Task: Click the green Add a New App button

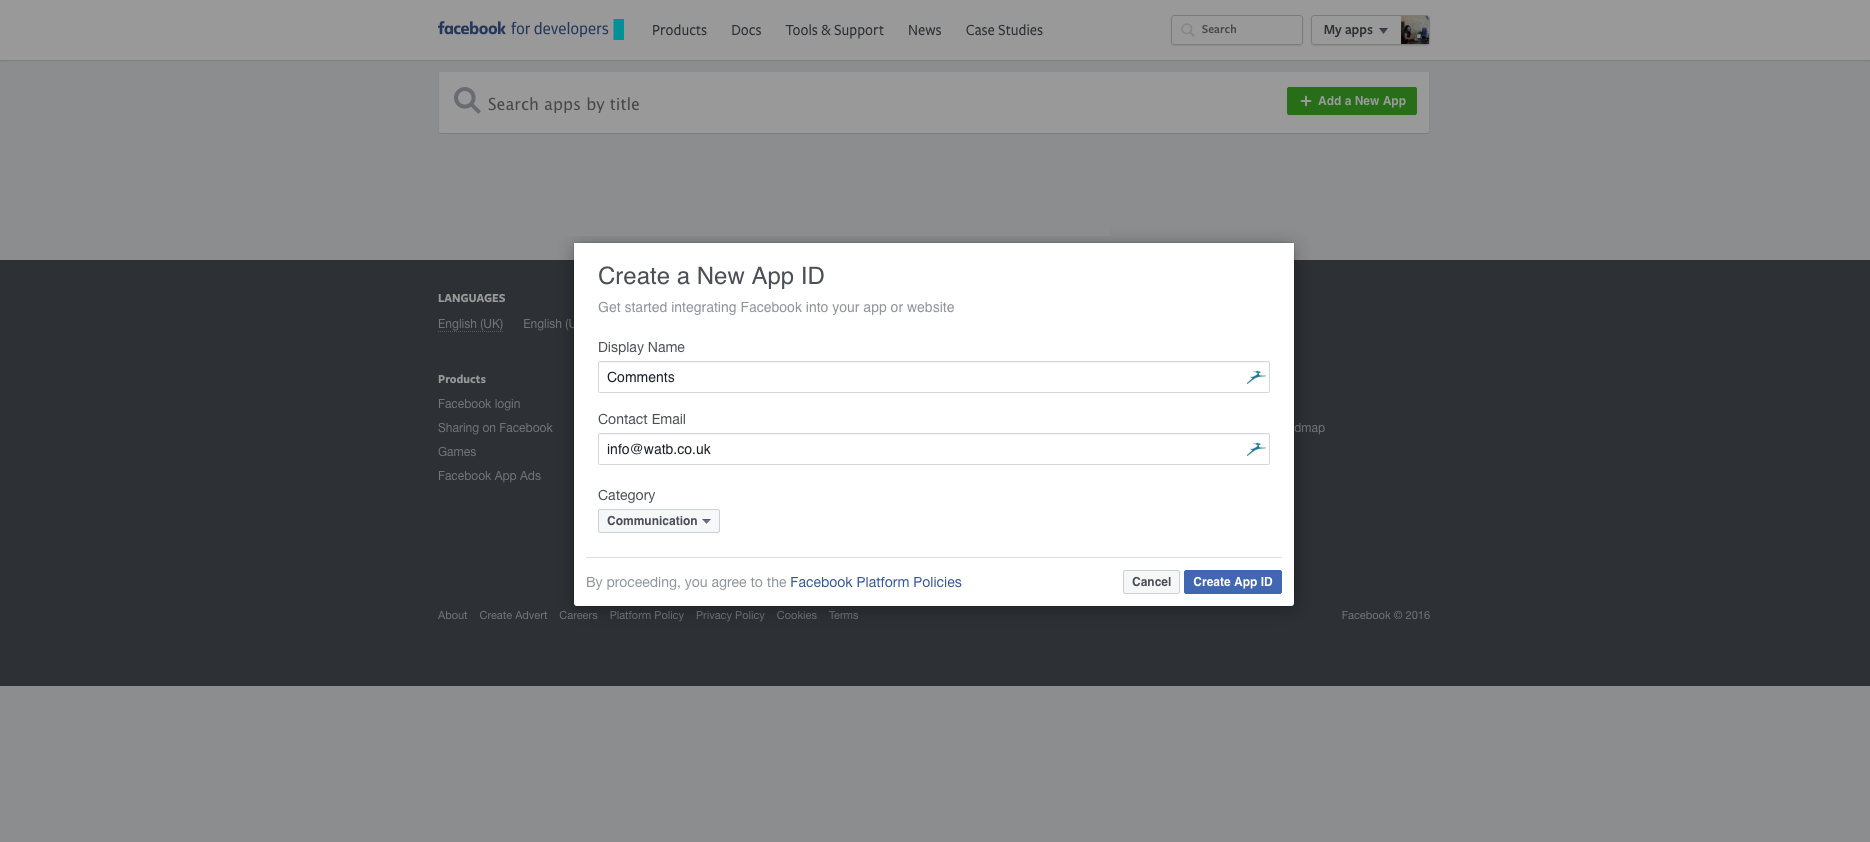Action: (1352, 101)
